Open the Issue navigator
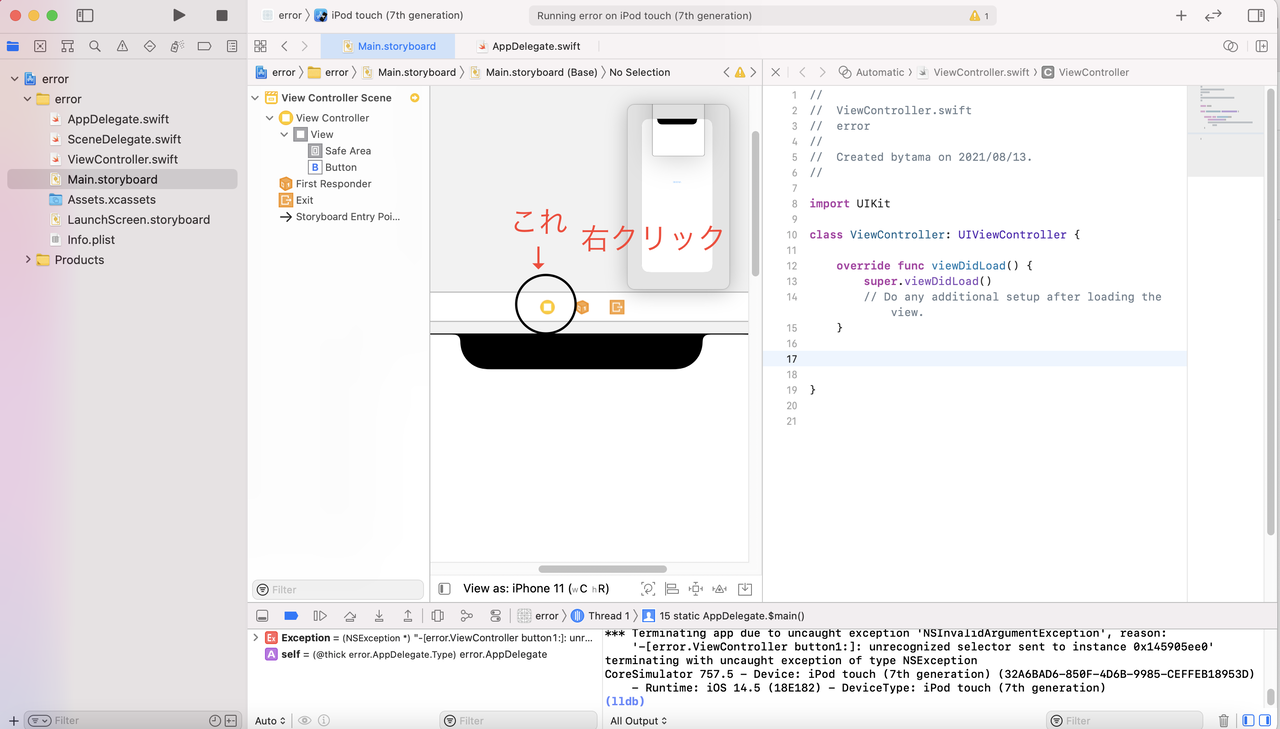 pyautogui.click(x=122, y=46)
